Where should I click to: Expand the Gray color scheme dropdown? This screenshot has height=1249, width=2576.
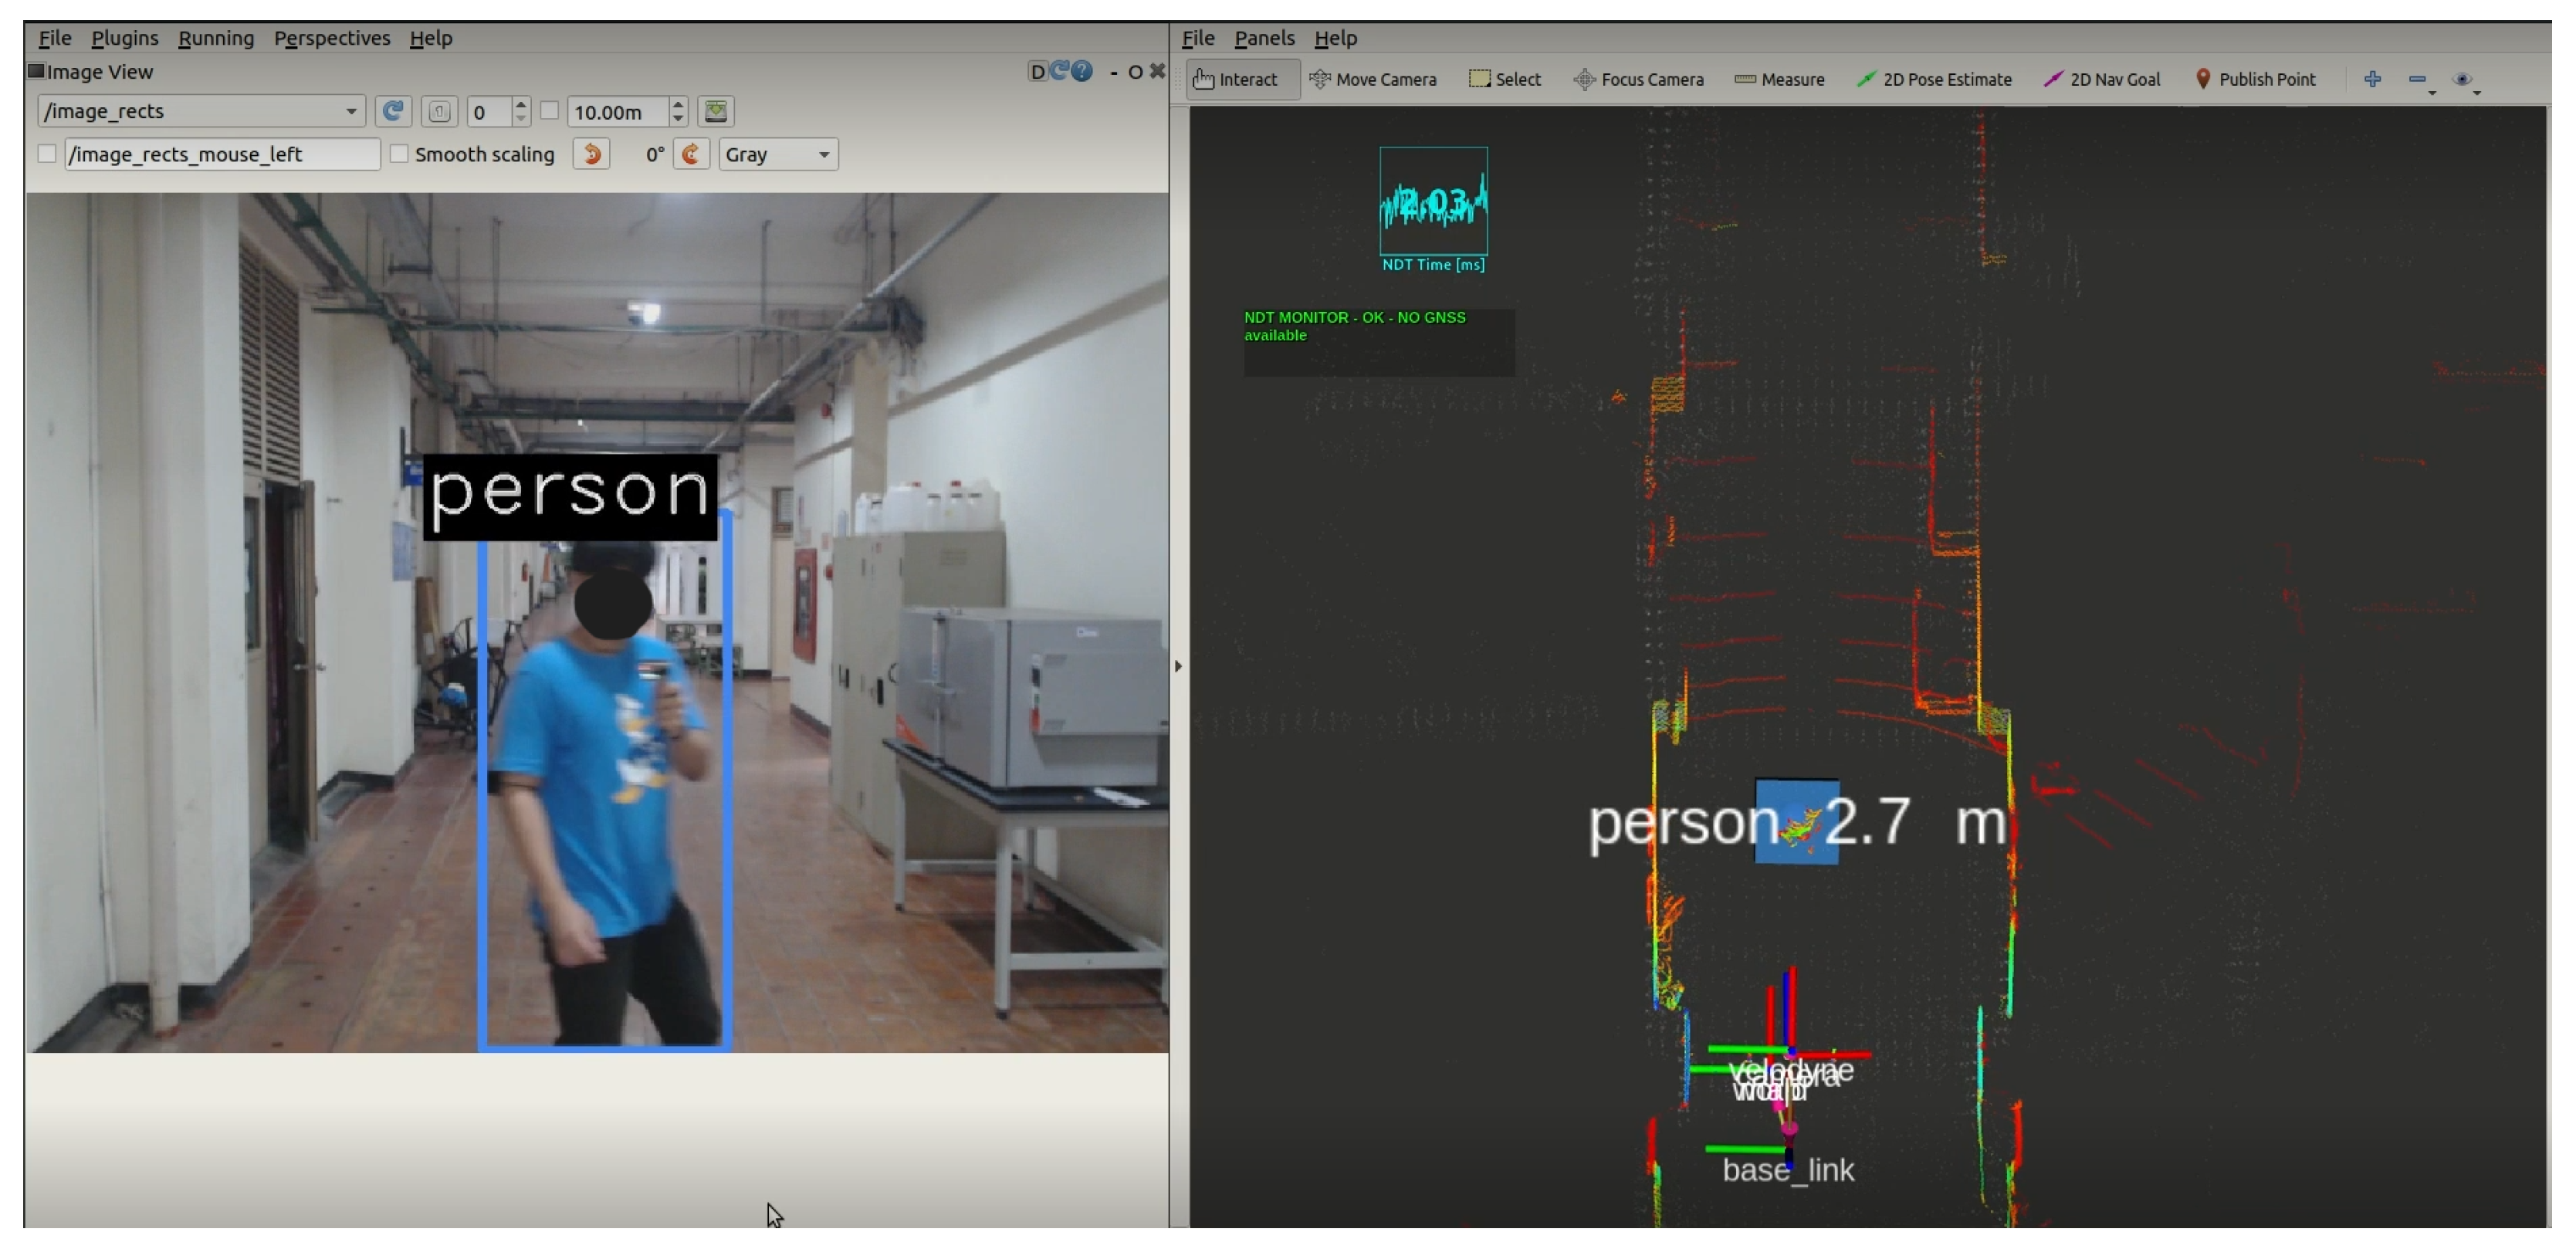[777, 154]
